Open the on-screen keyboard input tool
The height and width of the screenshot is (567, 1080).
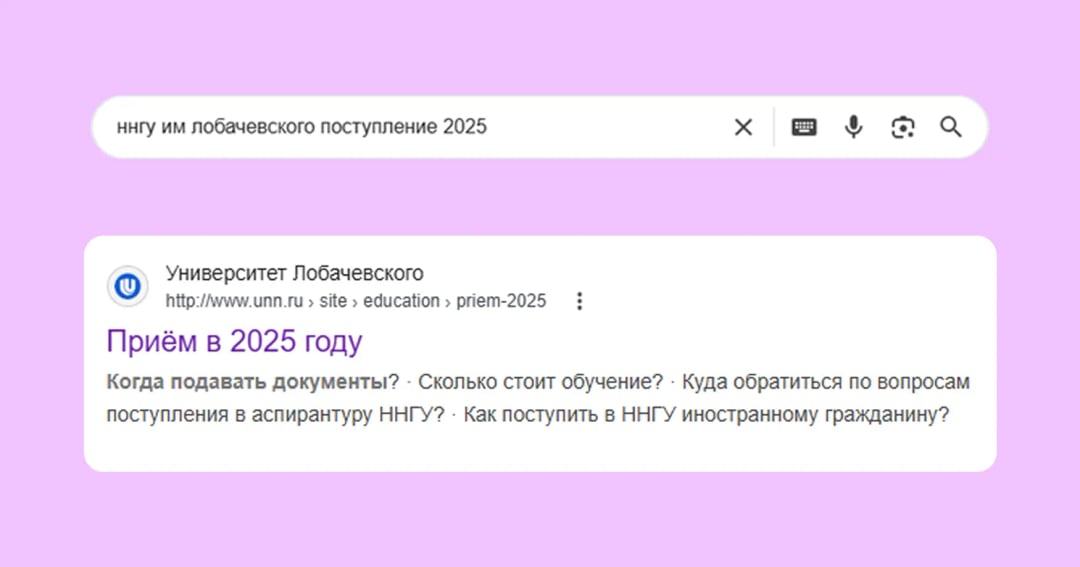[804, 127]
